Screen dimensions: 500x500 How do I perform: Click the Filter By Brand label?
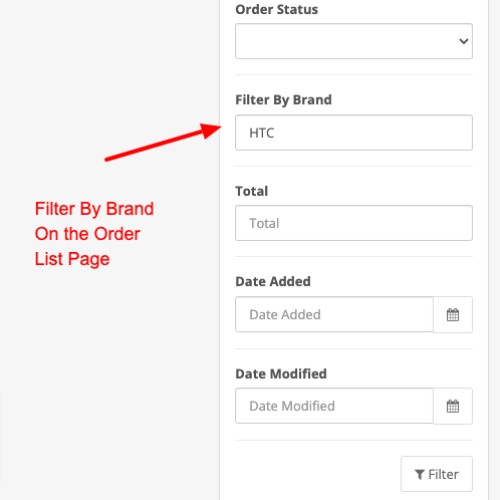point(284,100)
